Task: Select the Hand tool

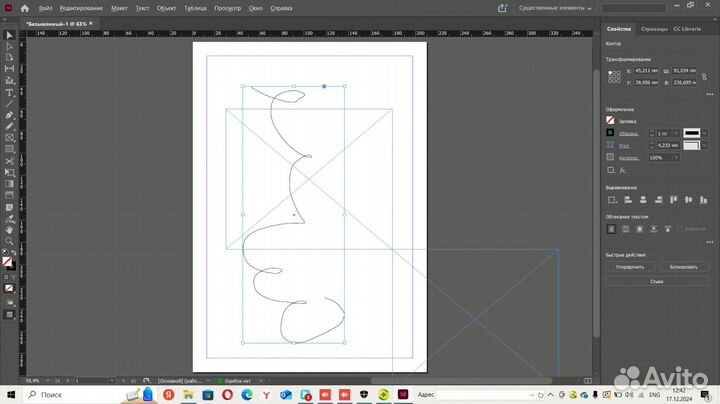Action: point(9,230)
